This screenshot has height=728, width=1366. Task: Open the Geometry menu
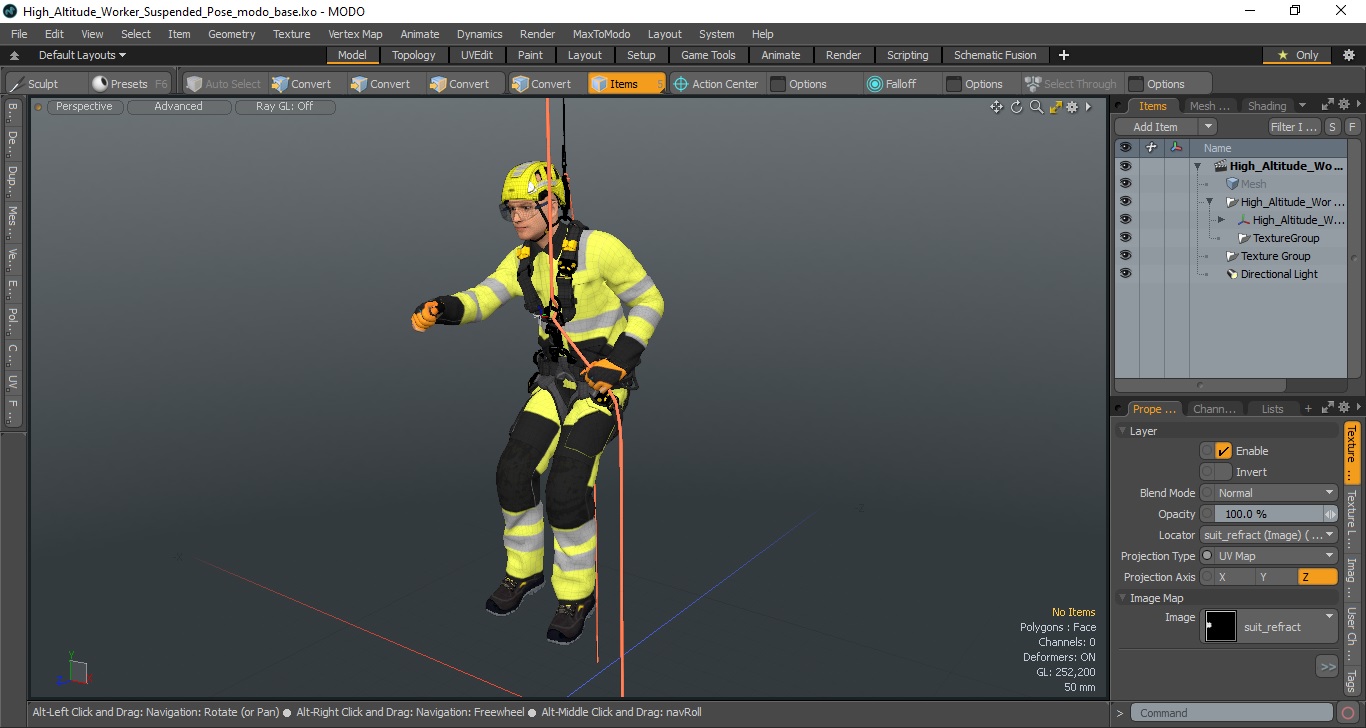(232, 34)
